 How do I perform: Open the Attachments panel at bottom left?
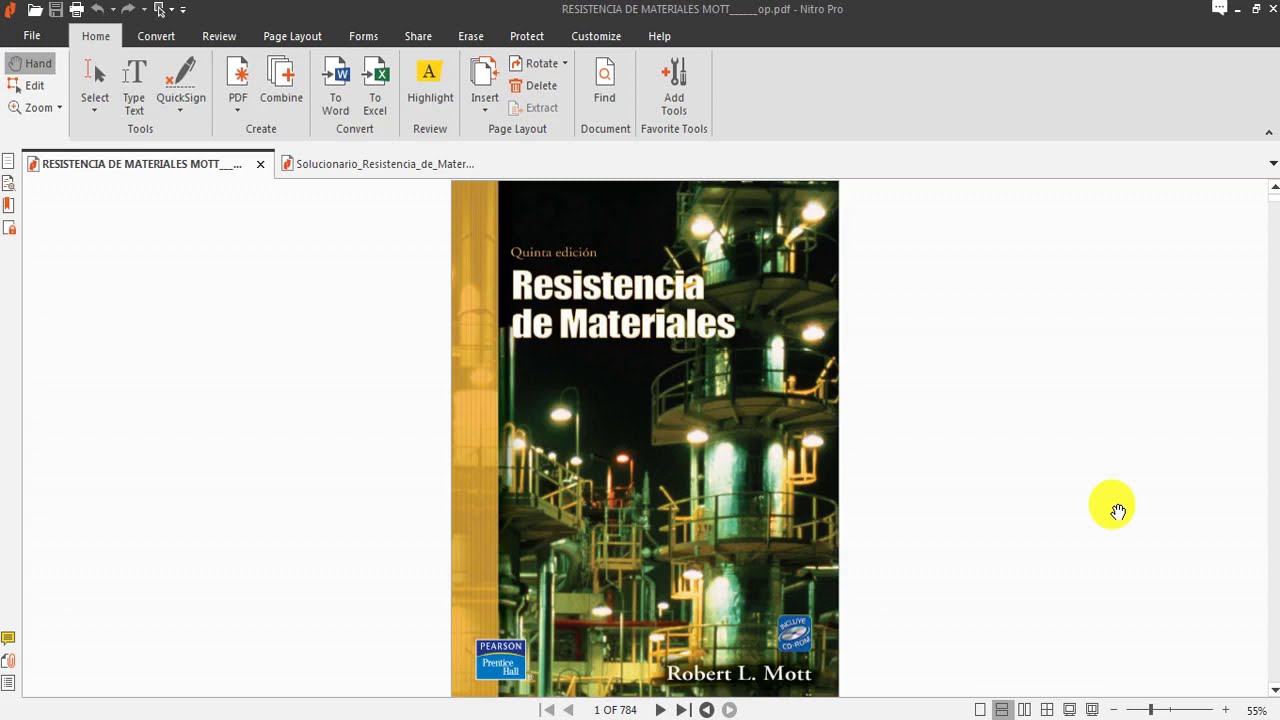point(8,661)
